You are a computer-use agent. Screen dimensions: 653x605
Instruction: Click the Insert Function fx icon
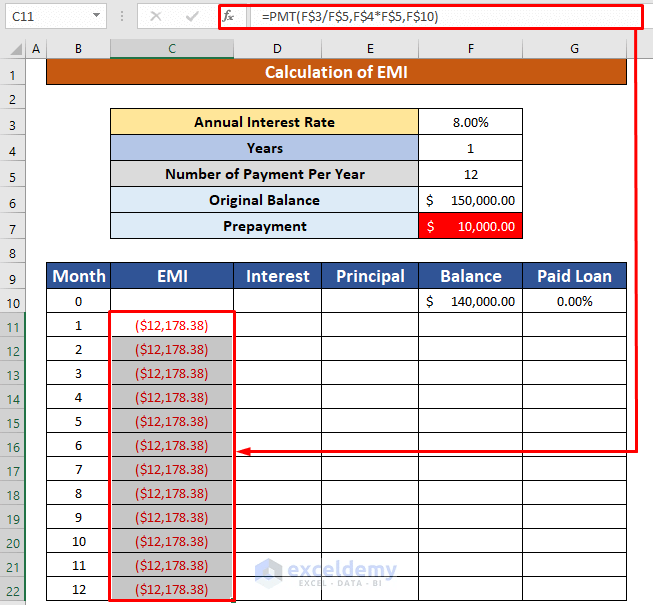tap(228, 17)
